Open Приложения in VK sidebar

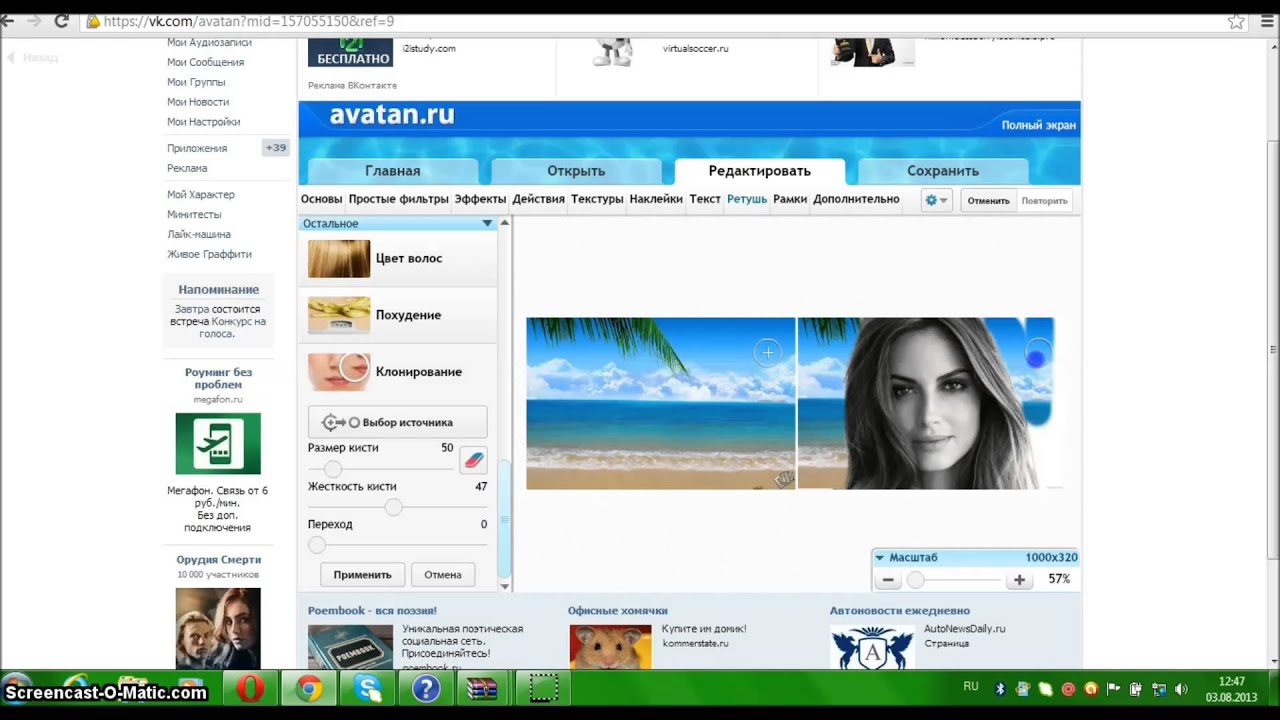[197, 148]
